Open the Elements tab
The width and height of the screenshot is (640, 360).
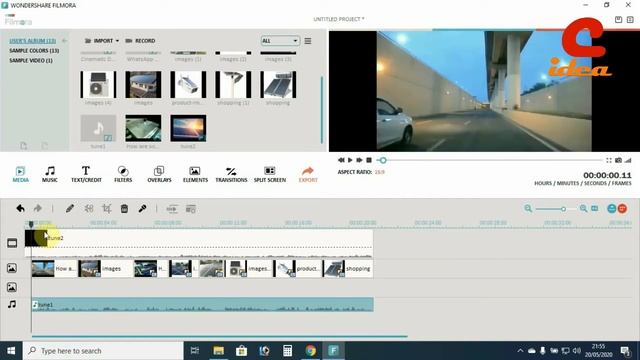tap(195, 174)
